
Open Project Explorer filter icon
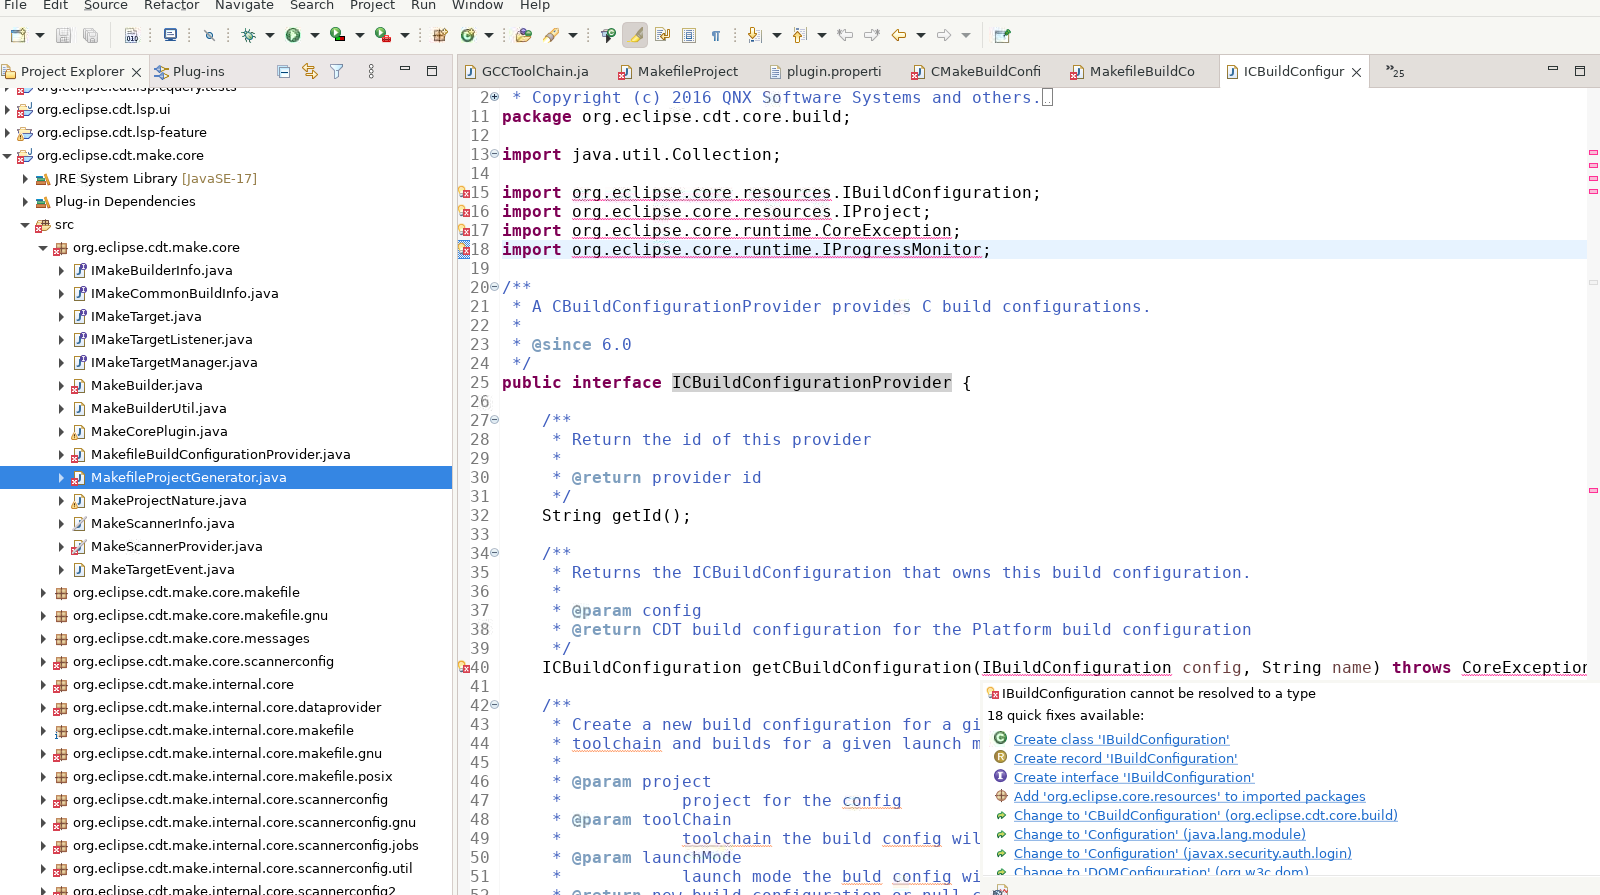click(337, 71)
